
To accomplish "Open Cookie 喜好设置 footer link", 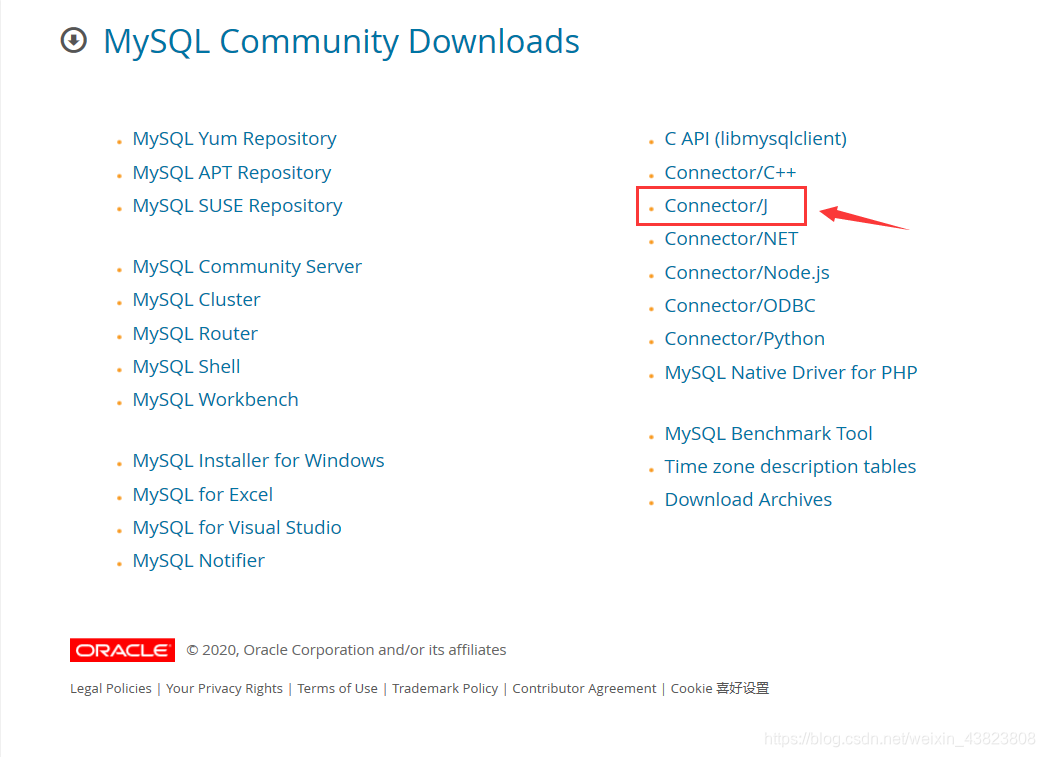I will pos(720,688).
